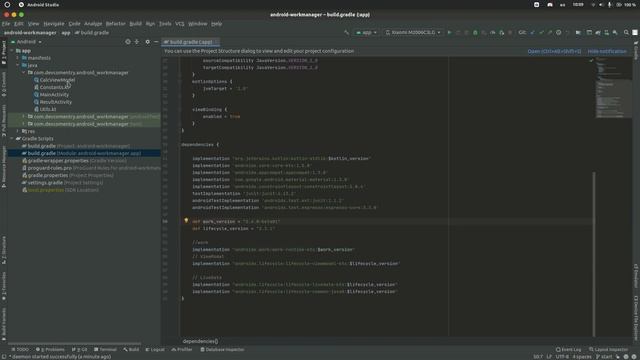This screenshot has height=360, width=640.
Task: Open Favorites side tab
Action: (4, 287)
